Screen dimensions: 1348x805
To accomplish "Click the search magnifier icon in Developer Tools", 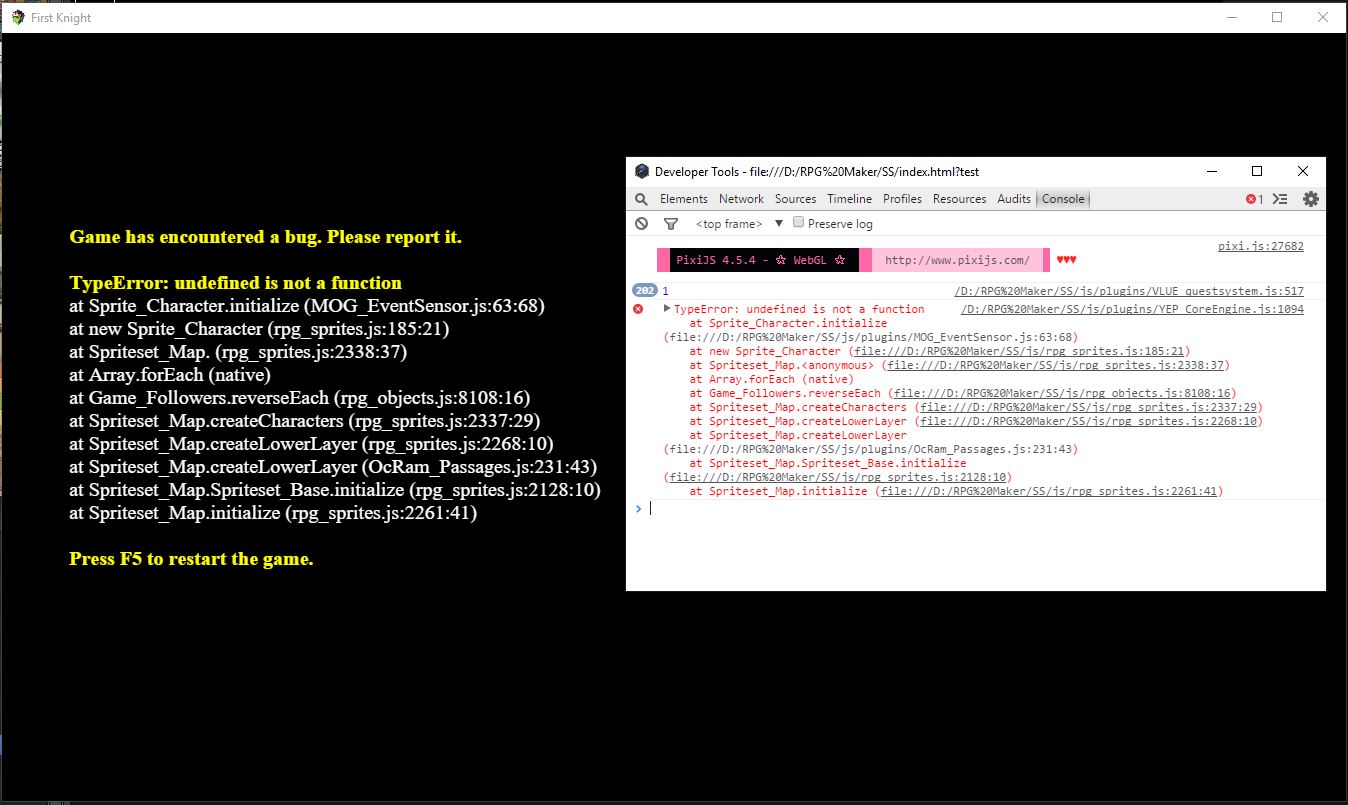I will pyautogui.click(x=641, y=199).
